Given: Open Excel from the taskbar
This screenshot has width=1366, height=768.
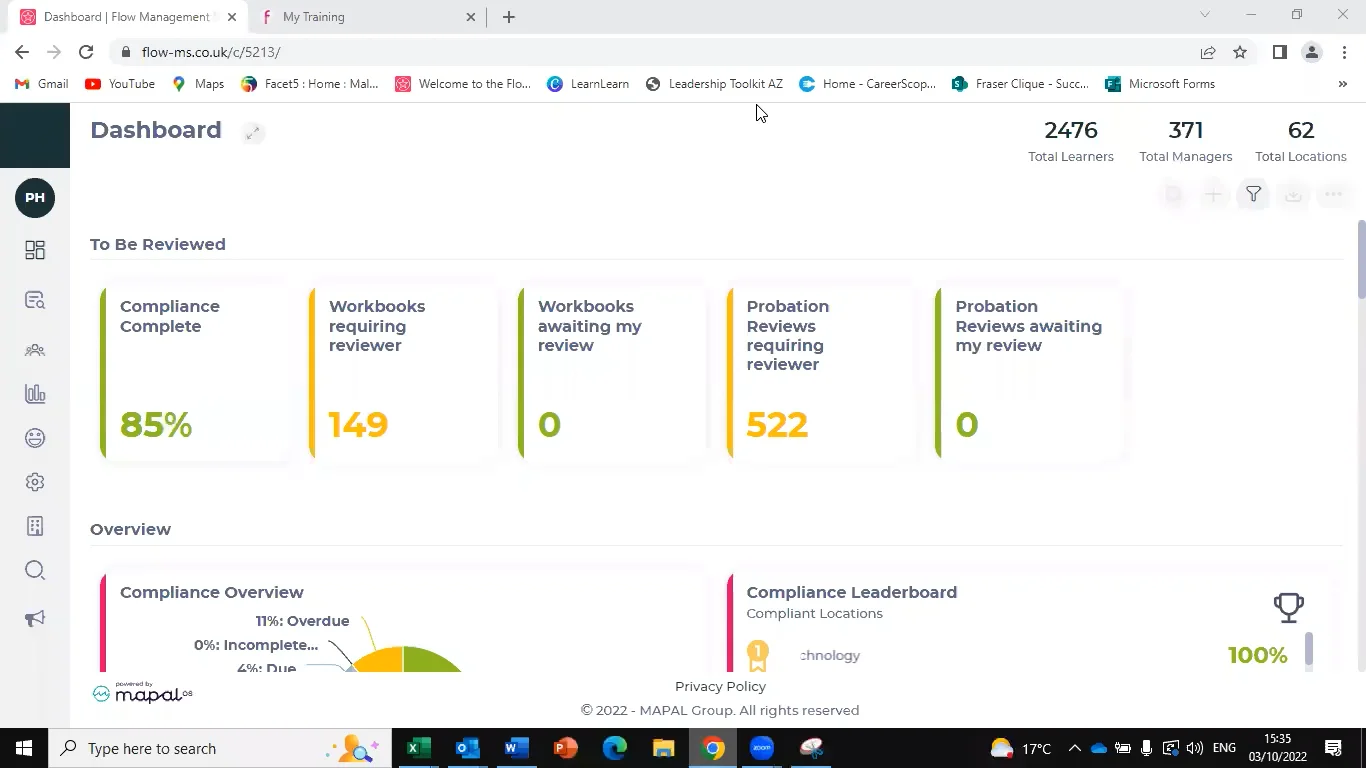Looking at the screenshot, I should click(418, 748).
